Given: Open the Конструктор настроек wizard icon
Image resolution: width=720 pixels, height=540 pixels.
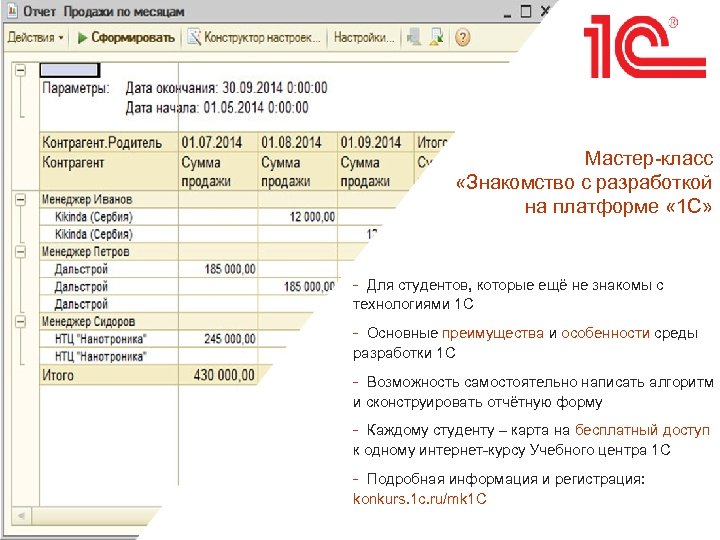Looking at the screenshot, I should (x=194, y=37).
